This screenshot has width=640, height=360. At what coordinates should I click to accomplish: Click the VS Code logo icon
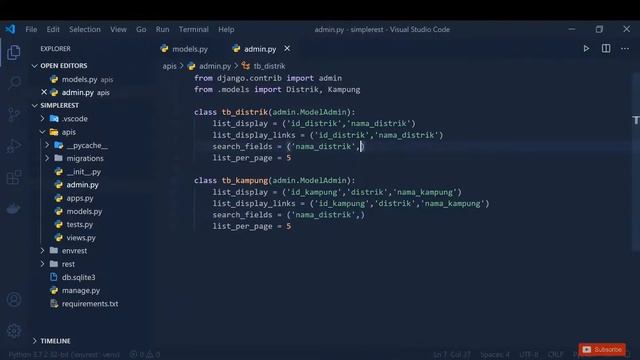coord(10,29)
